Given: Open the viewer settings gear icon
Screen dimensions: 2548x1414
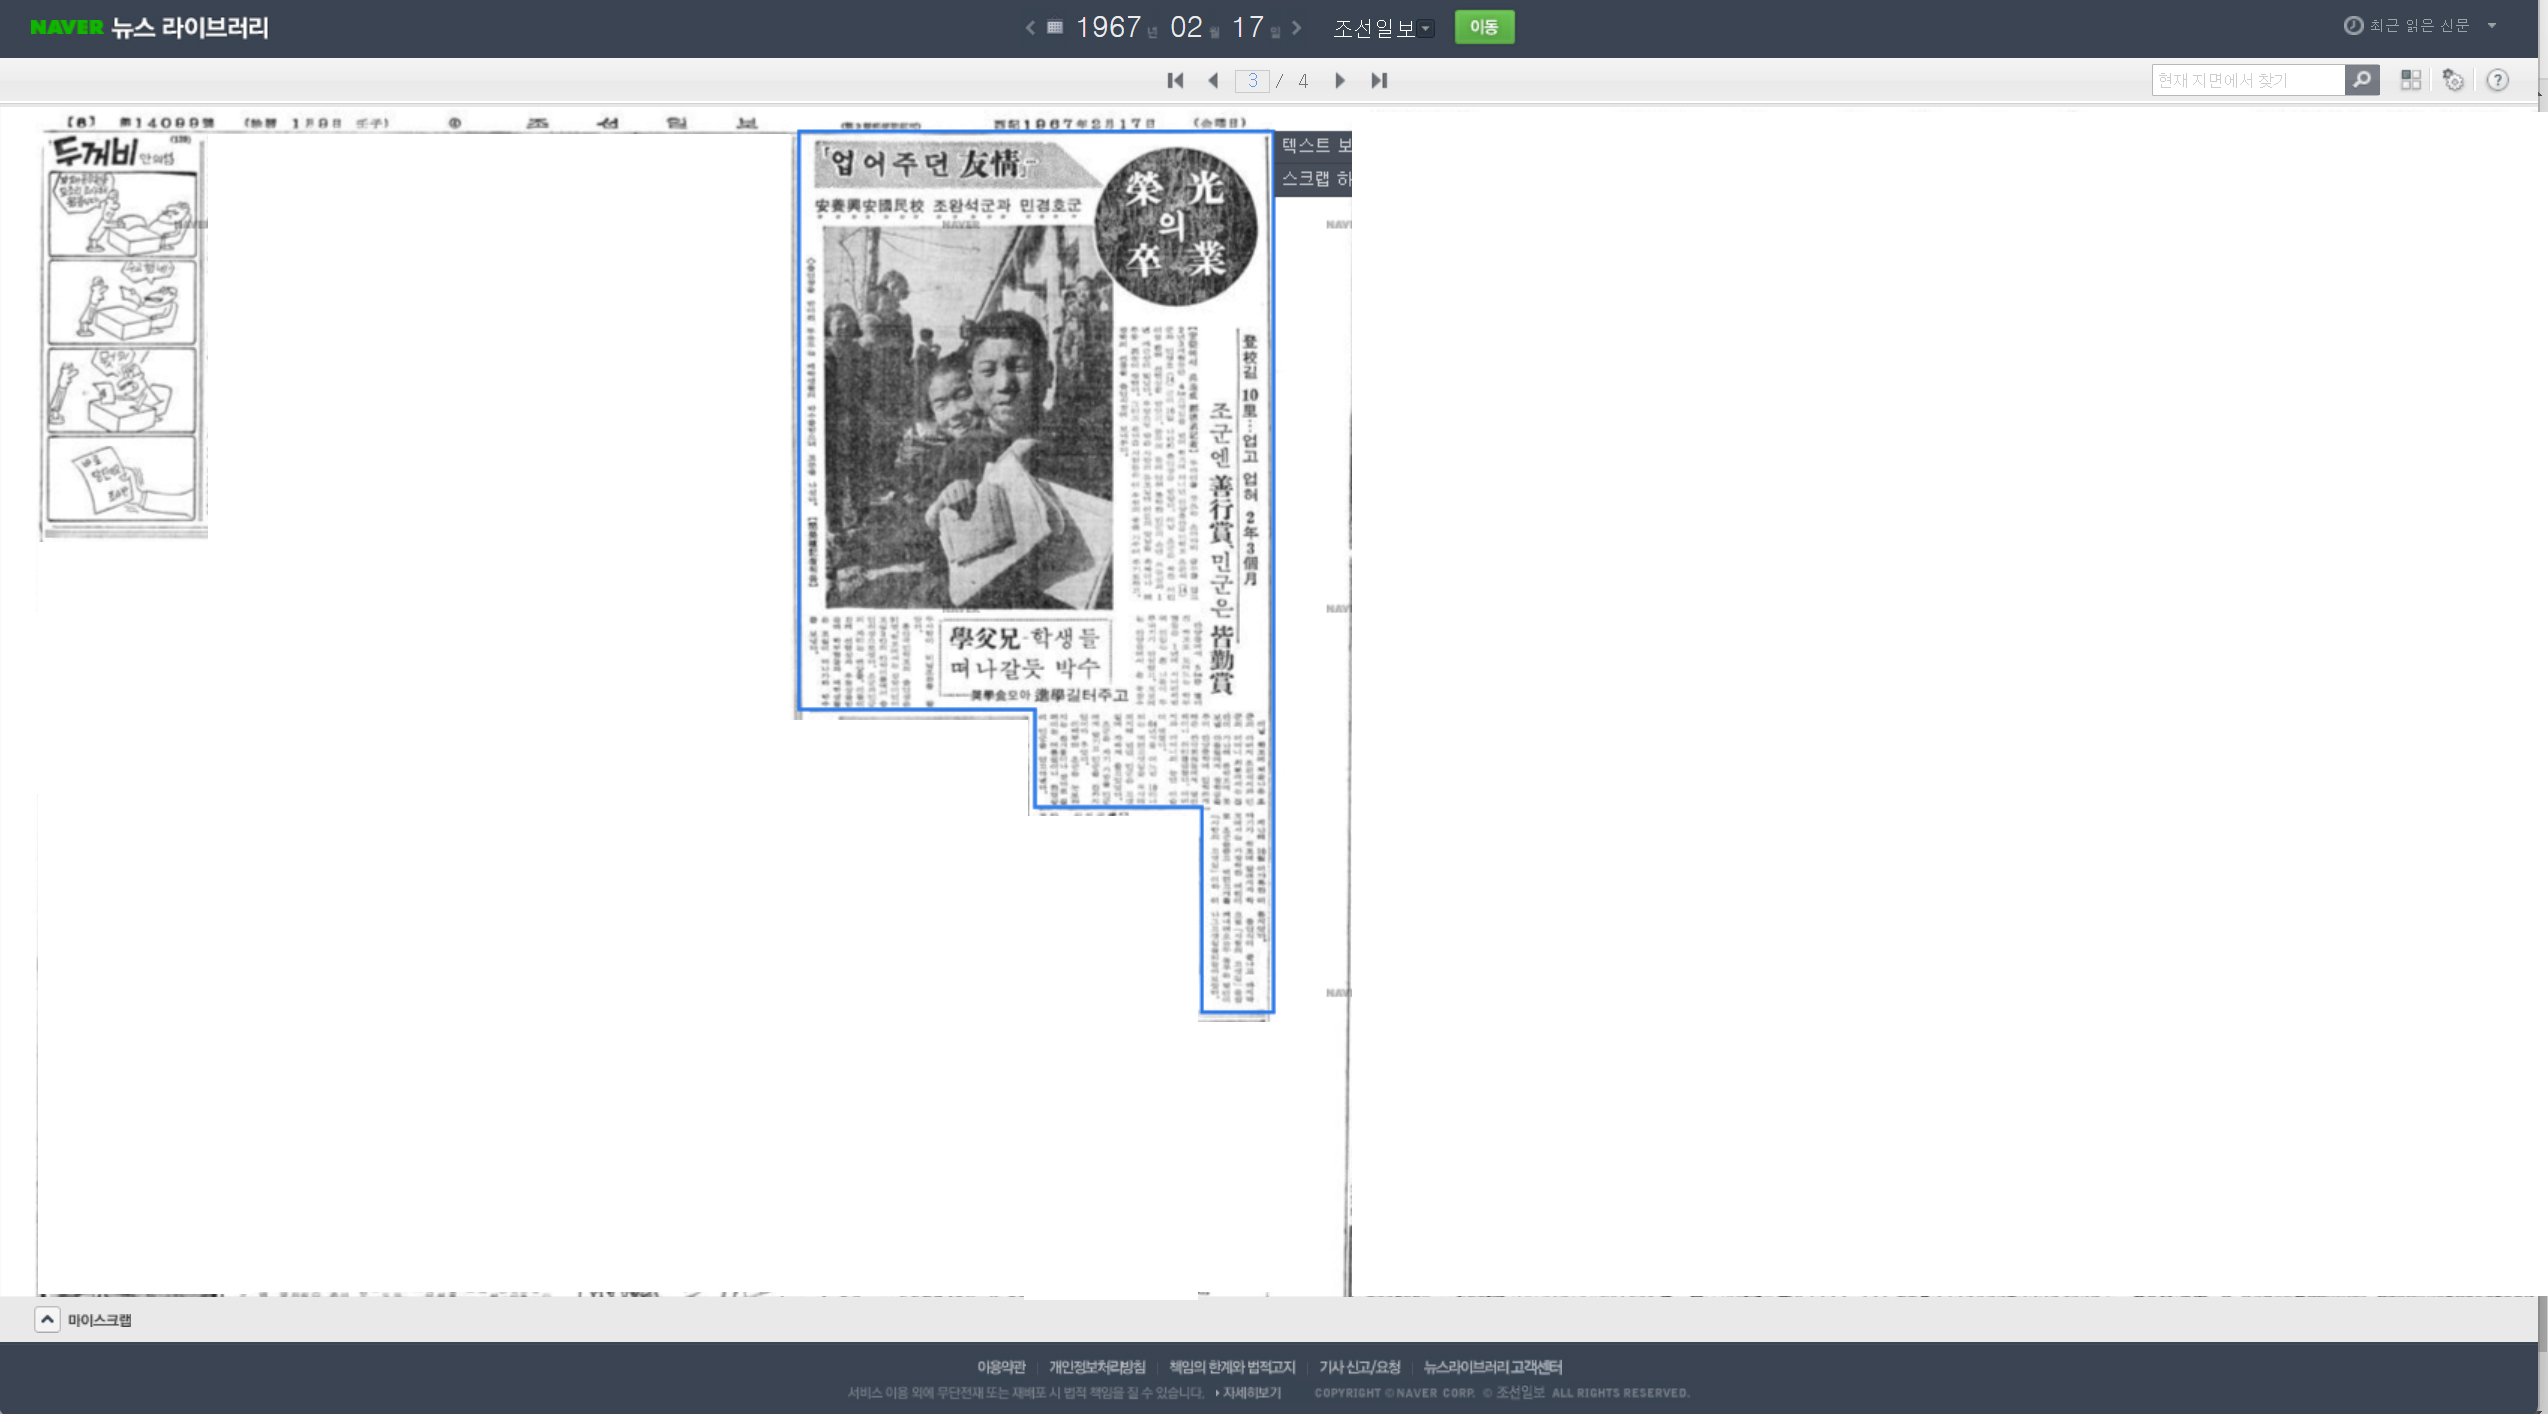Looking at the screenshot, I should pos(2453,80).
